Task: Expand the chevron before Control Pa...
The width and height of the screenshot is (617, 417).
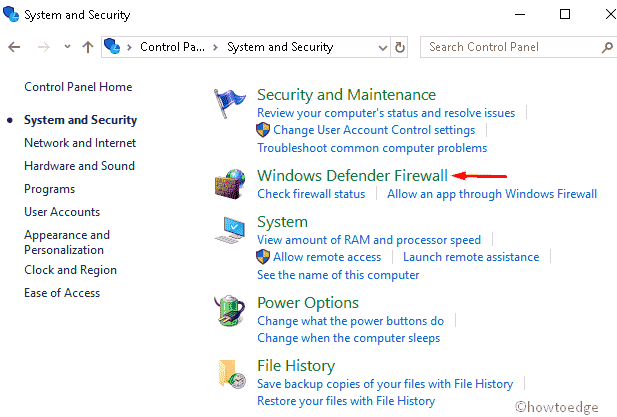Action: pos(129,48)
